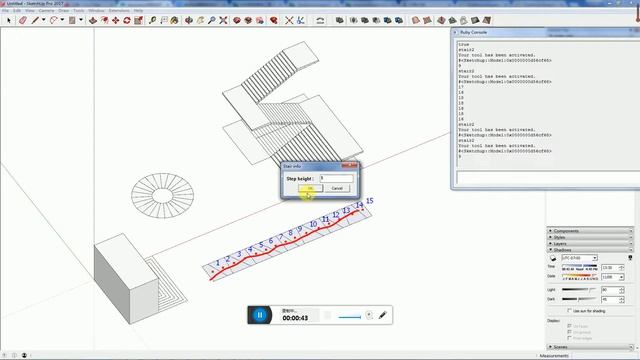Click the Light value stepper
The width and height of the screenshot is (640, 360).
click(x=621, y=290)
